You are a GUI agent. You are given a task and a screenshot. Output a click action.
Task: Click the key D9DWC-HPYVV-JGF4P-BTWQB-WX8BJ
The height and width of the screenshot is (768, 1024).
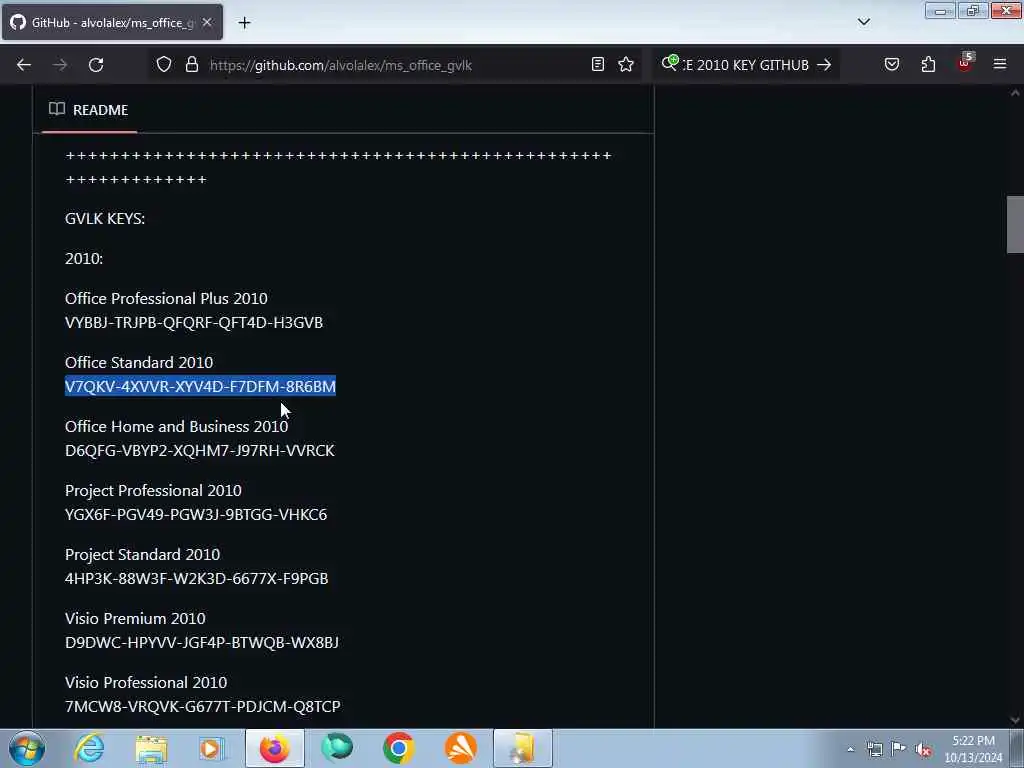click(202, 643)
